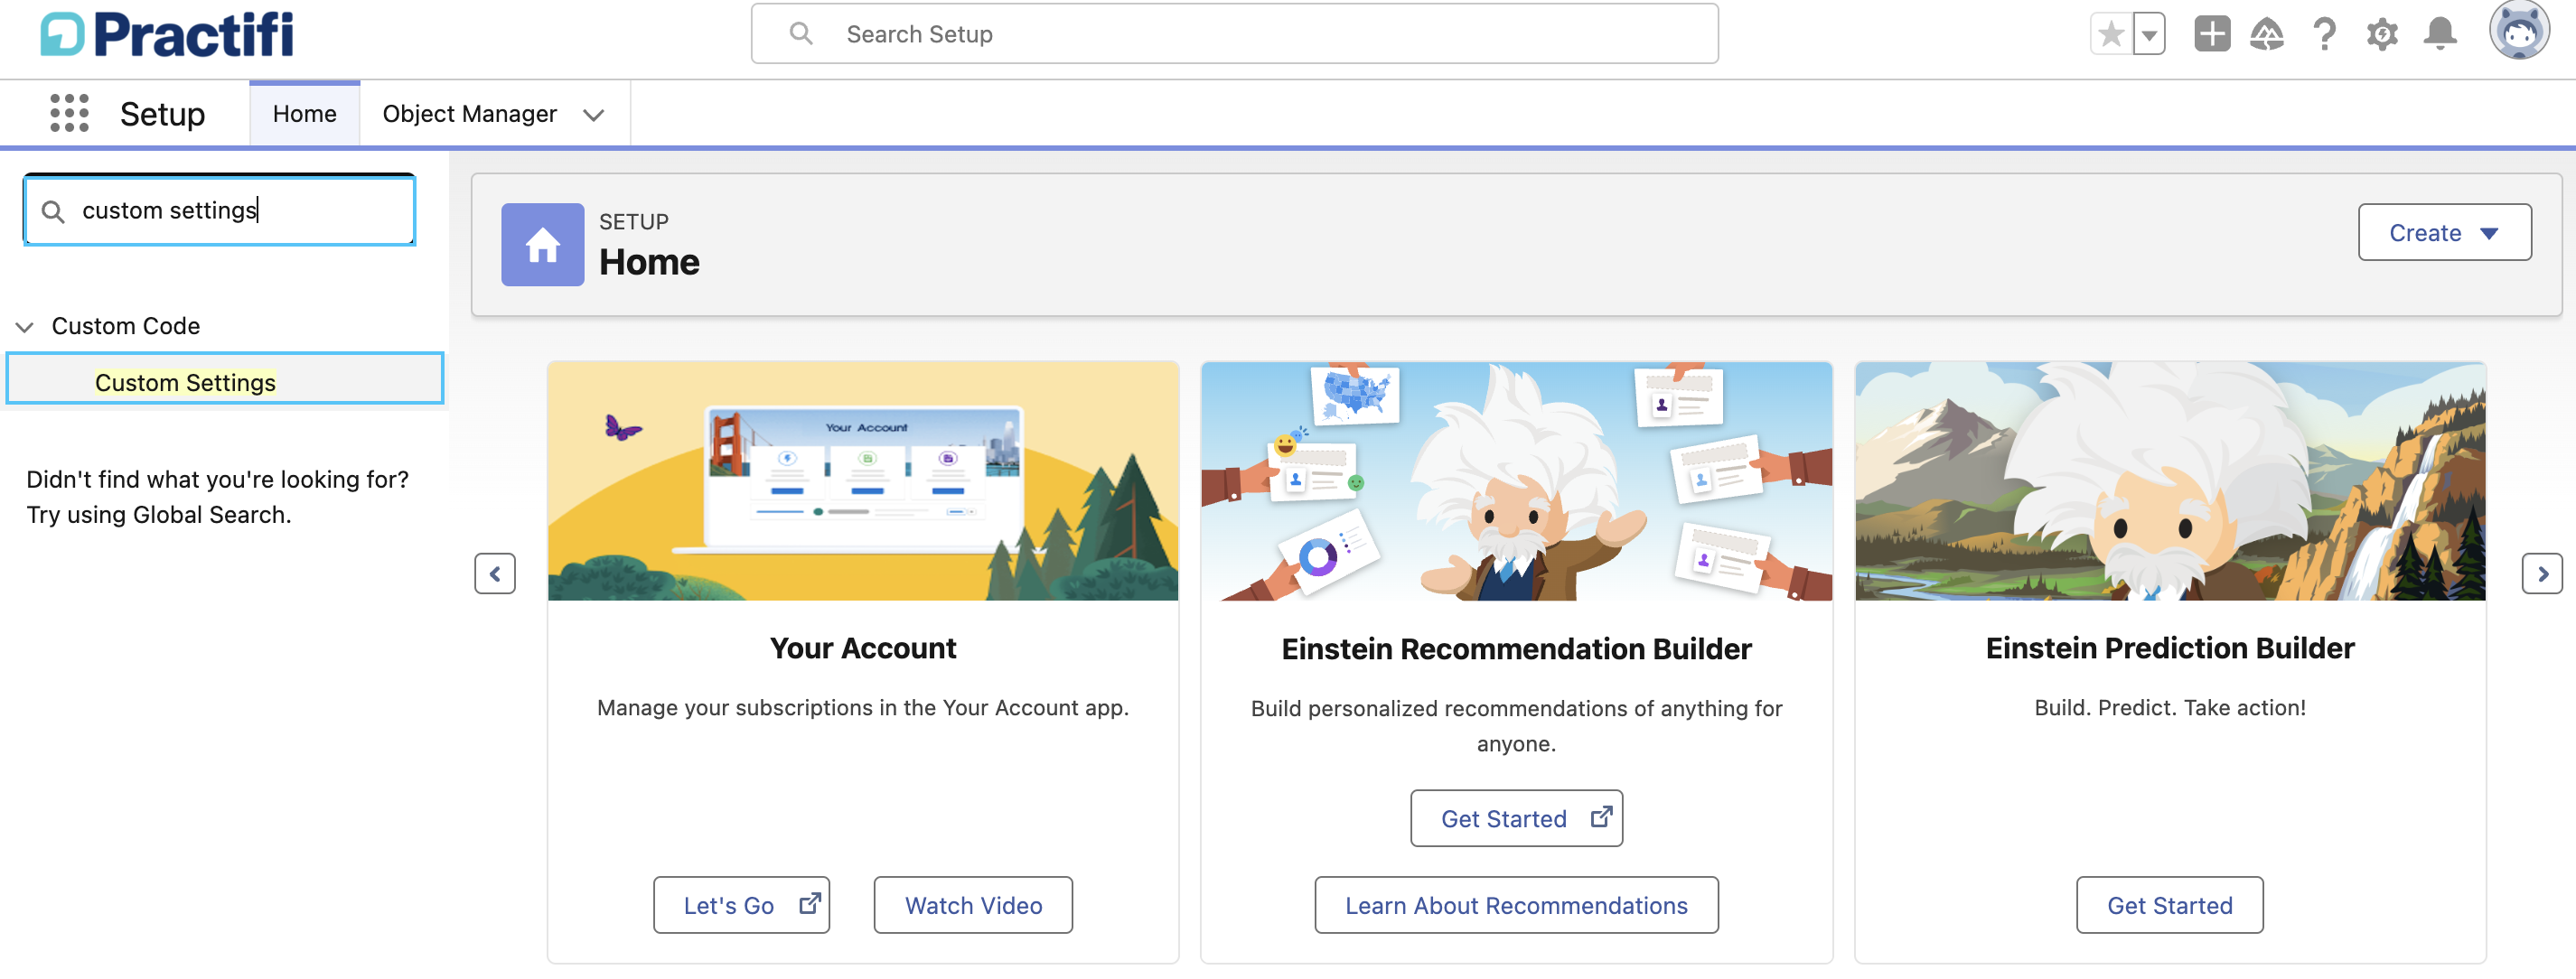This screenshot has height=979, width=2576.
Task: Click the Einstein Prediction Builder title
Action: tap(2170, 648)
